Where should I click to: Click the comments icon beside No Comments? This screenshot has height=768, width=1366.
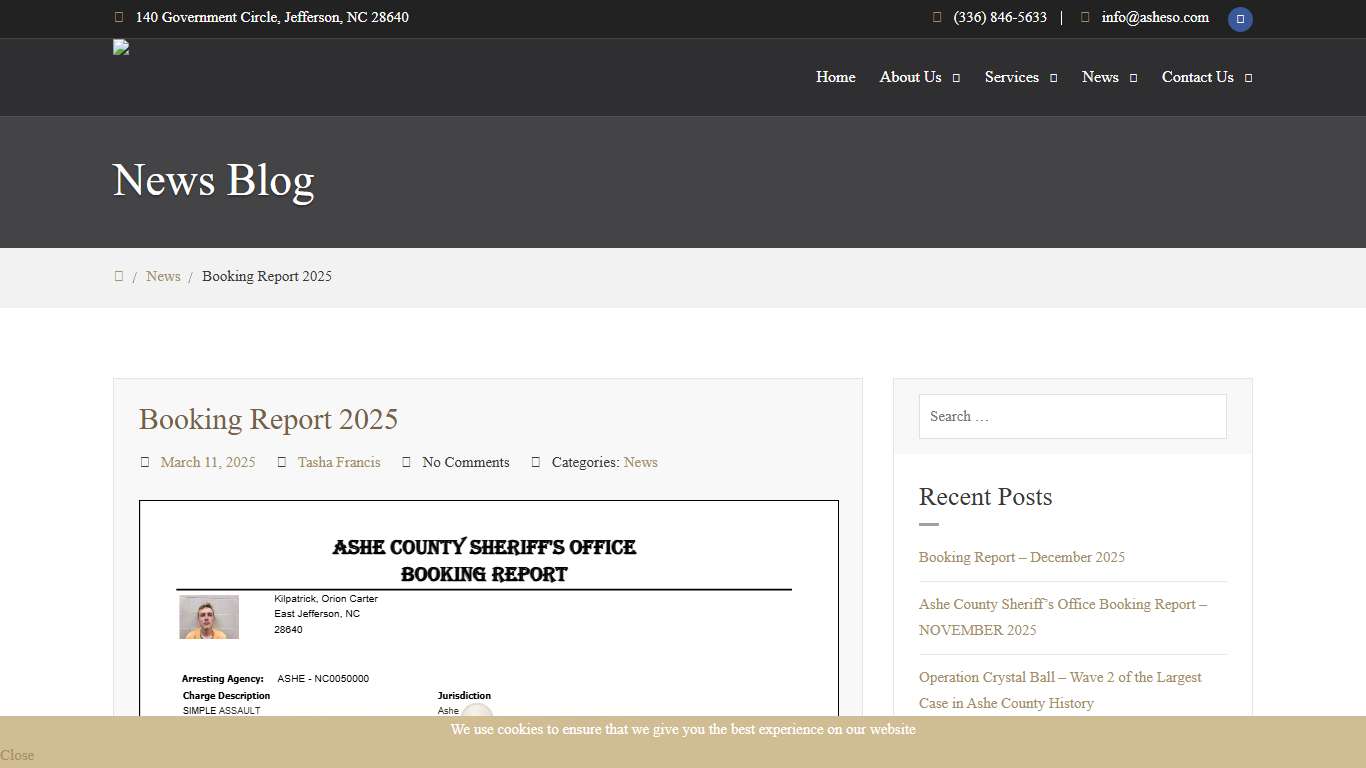coord(406,462)
